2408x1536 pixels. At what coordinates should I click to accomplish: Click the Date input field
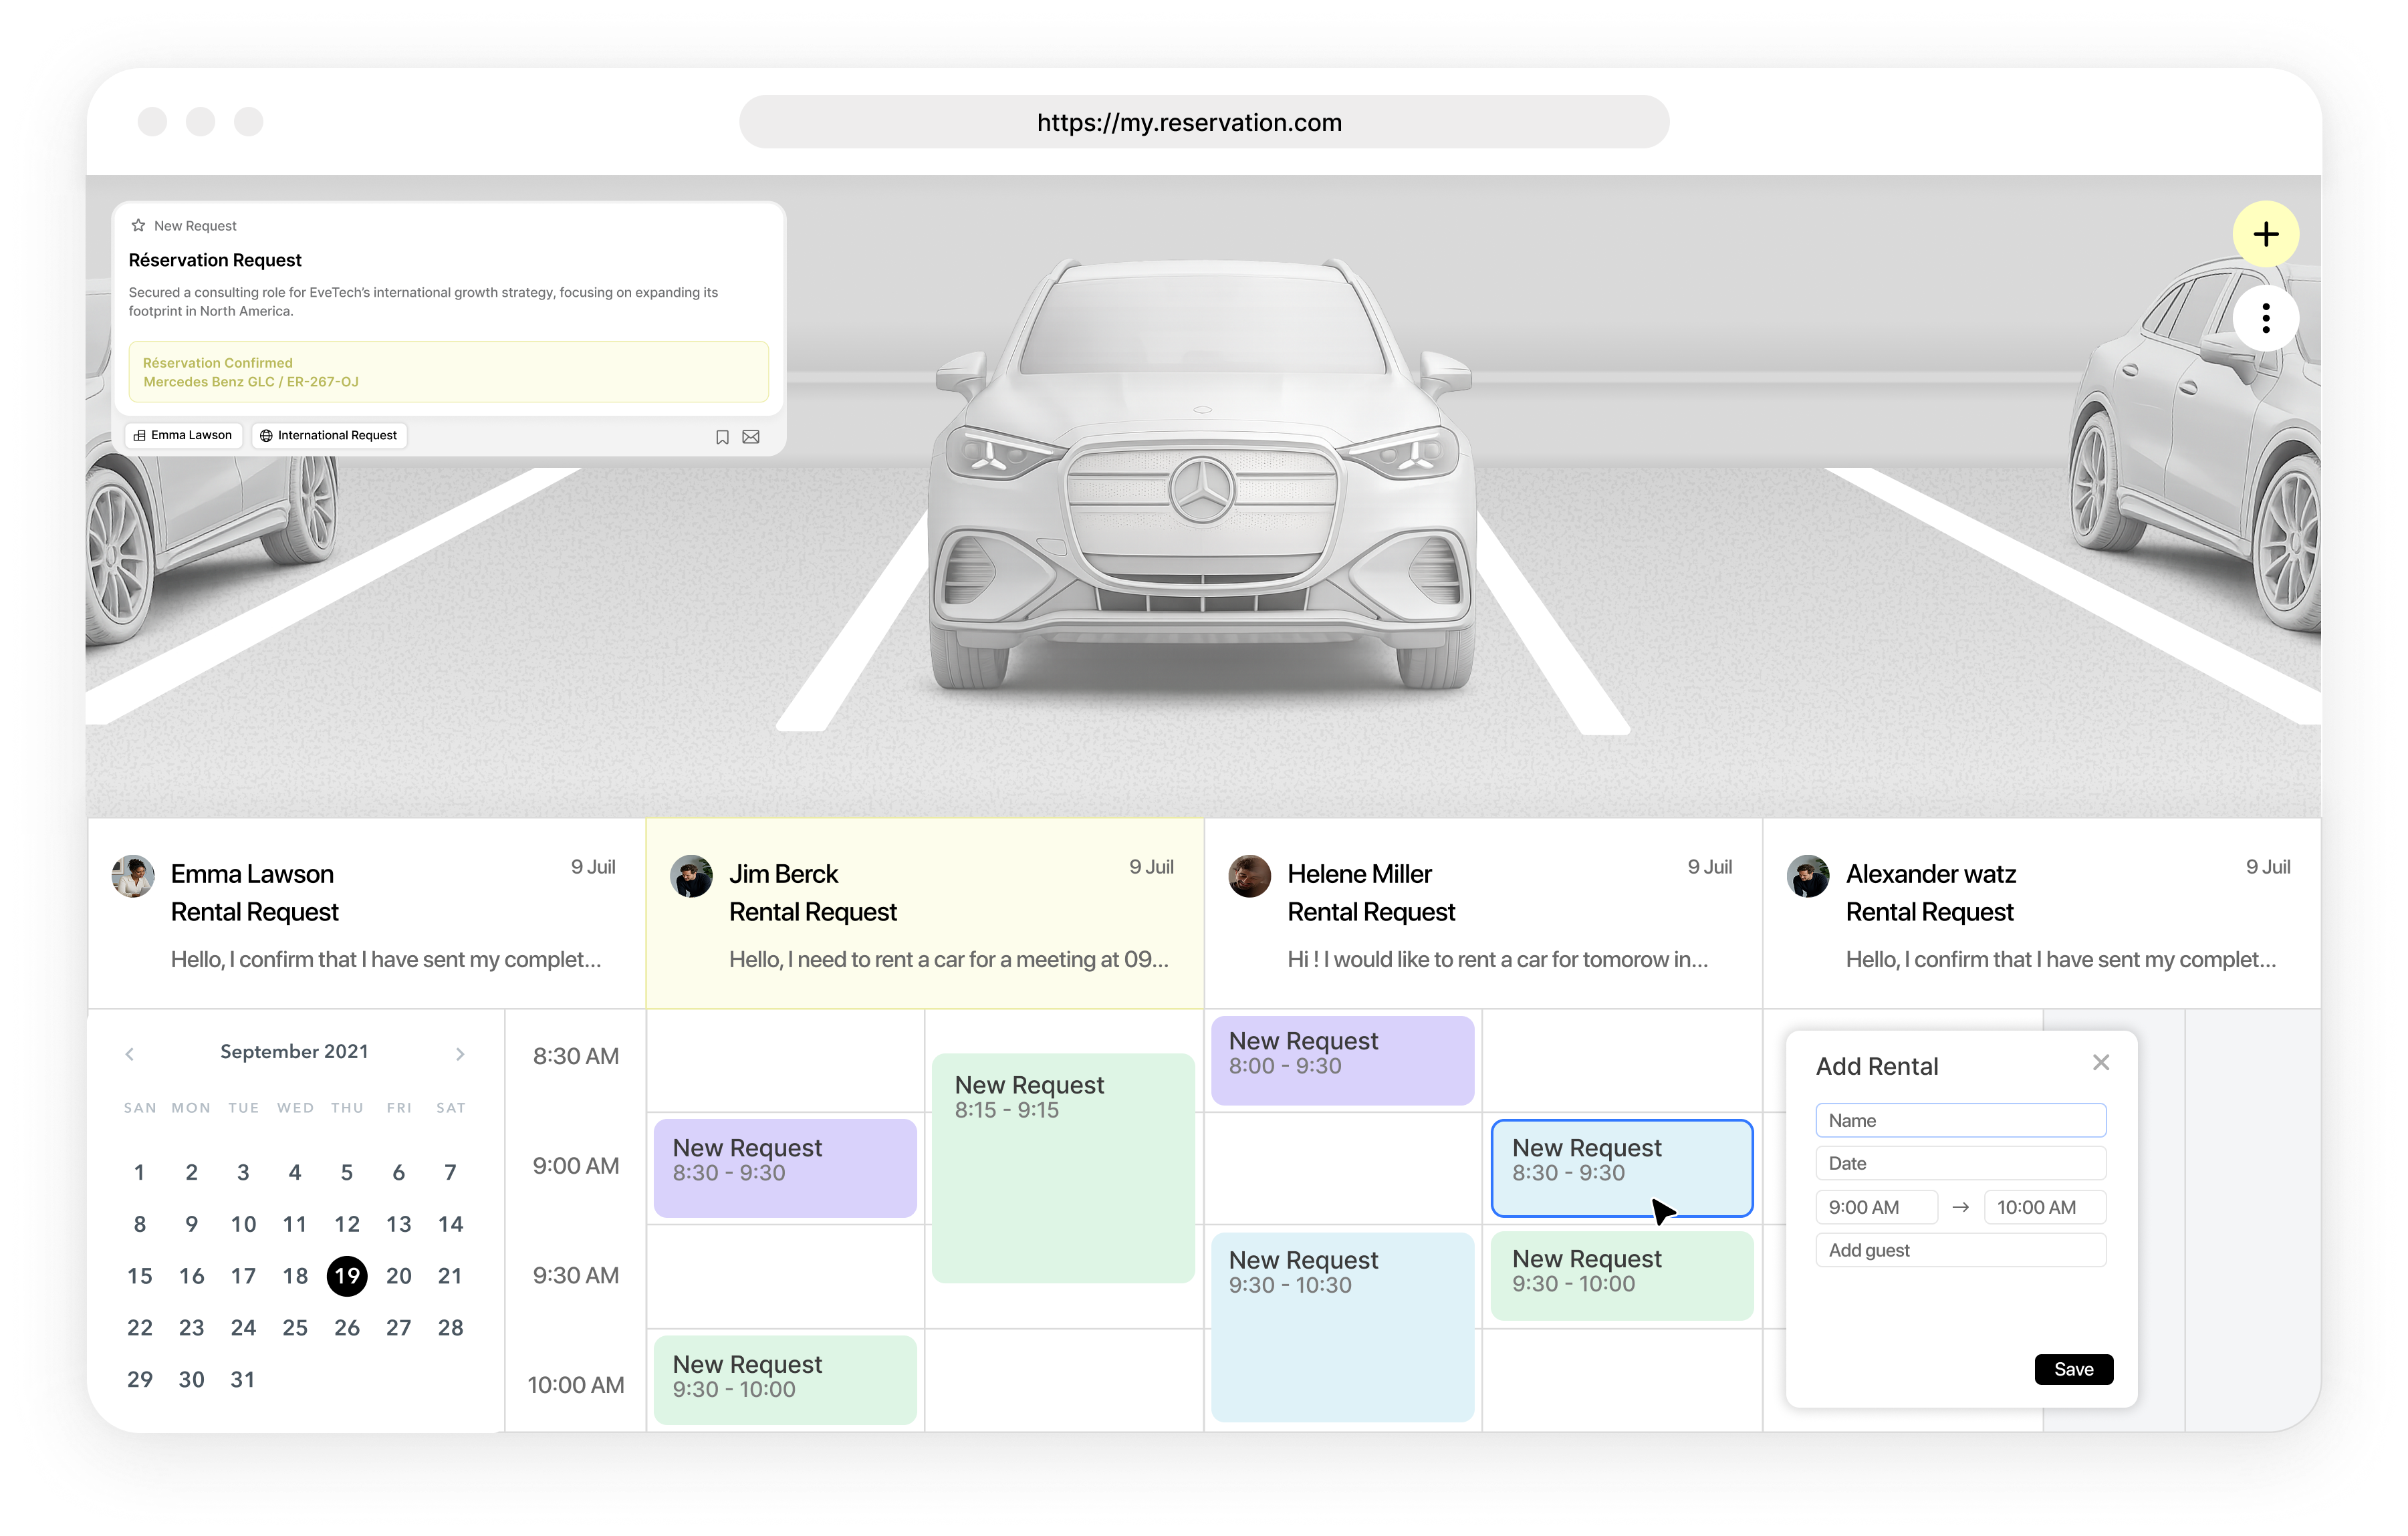[1960, 1163]
